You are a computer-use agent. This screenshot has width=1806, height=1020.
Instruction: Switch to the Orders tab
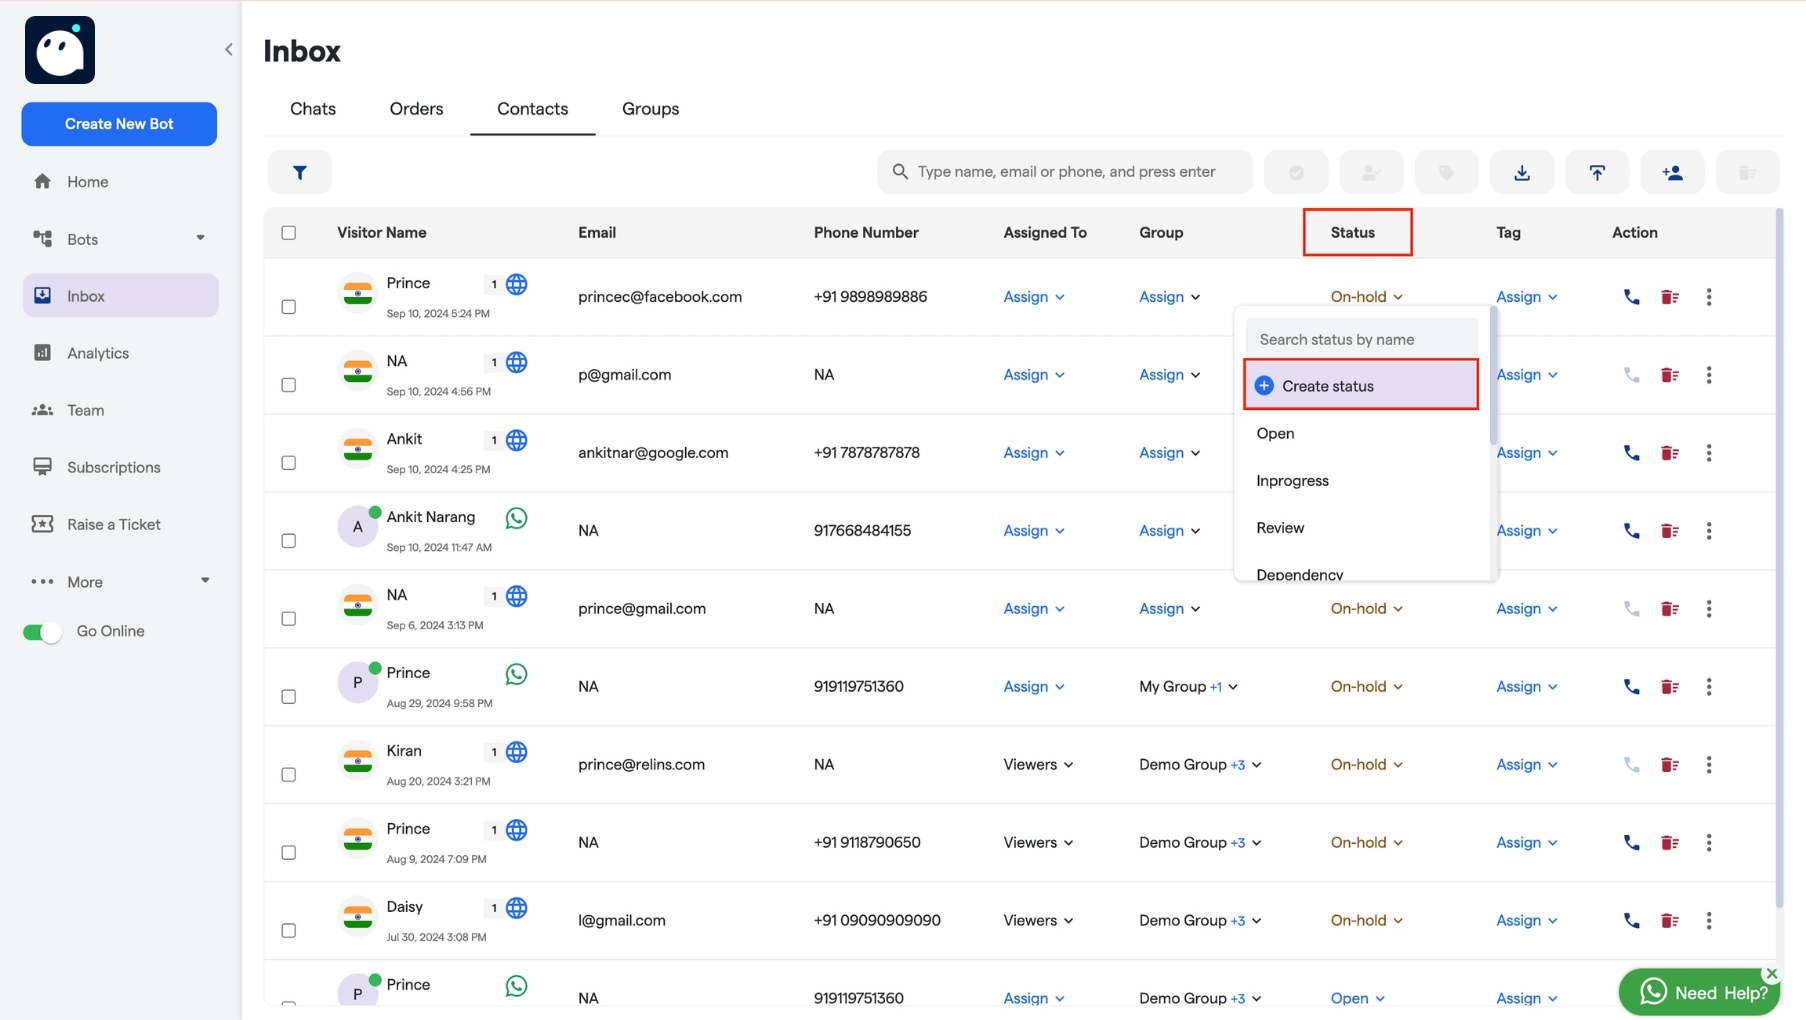(417, 109)
